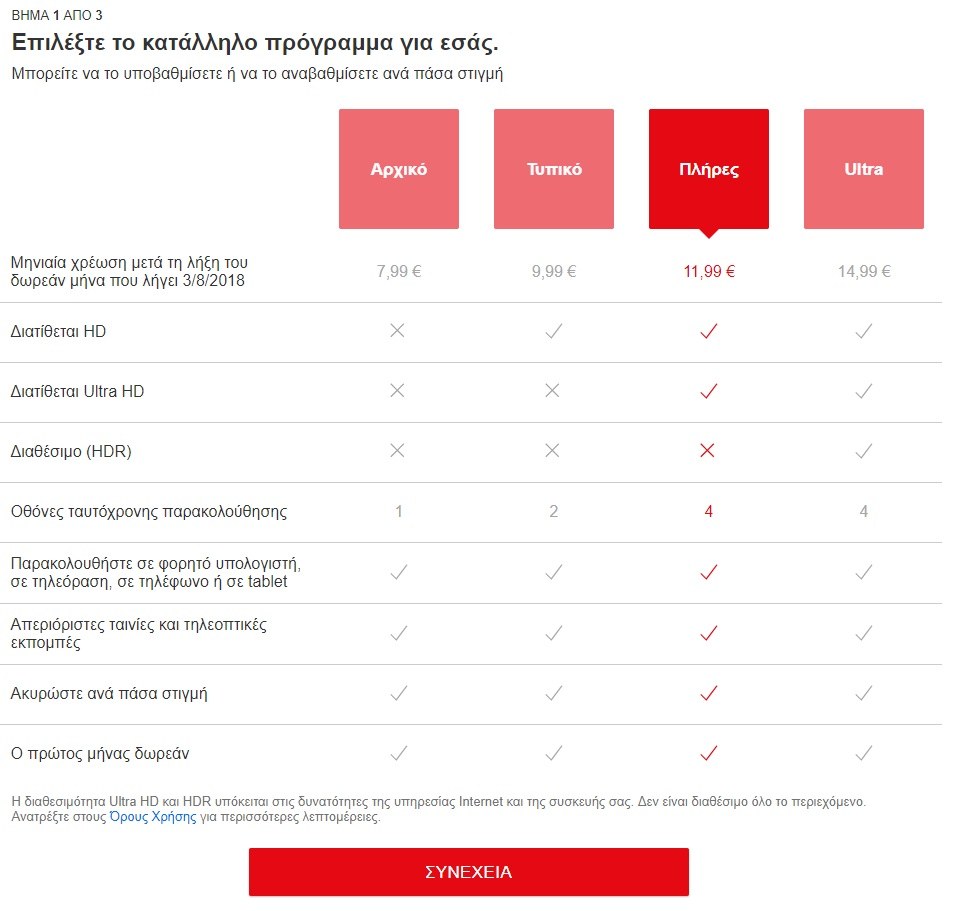Viewport: 953px width, 911px height.
Task: Click the red X in HDR row
Action: pyautogui.click(x=709, y=451)
